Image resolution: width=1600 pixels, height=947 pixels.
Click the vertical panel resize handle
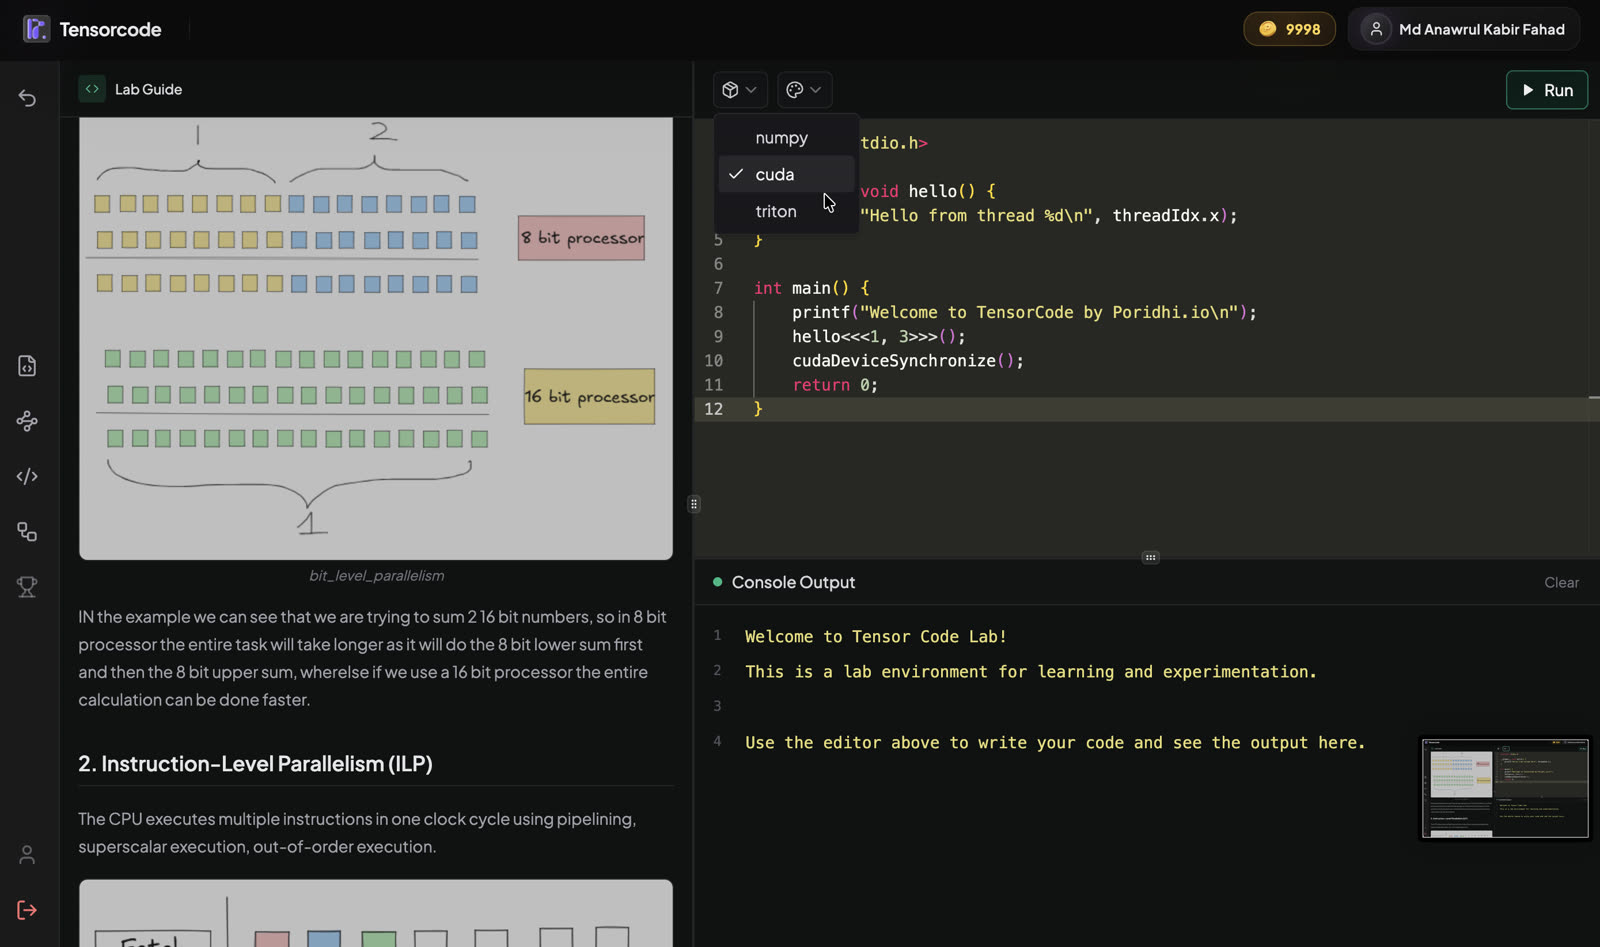click(x=694, y=504)
